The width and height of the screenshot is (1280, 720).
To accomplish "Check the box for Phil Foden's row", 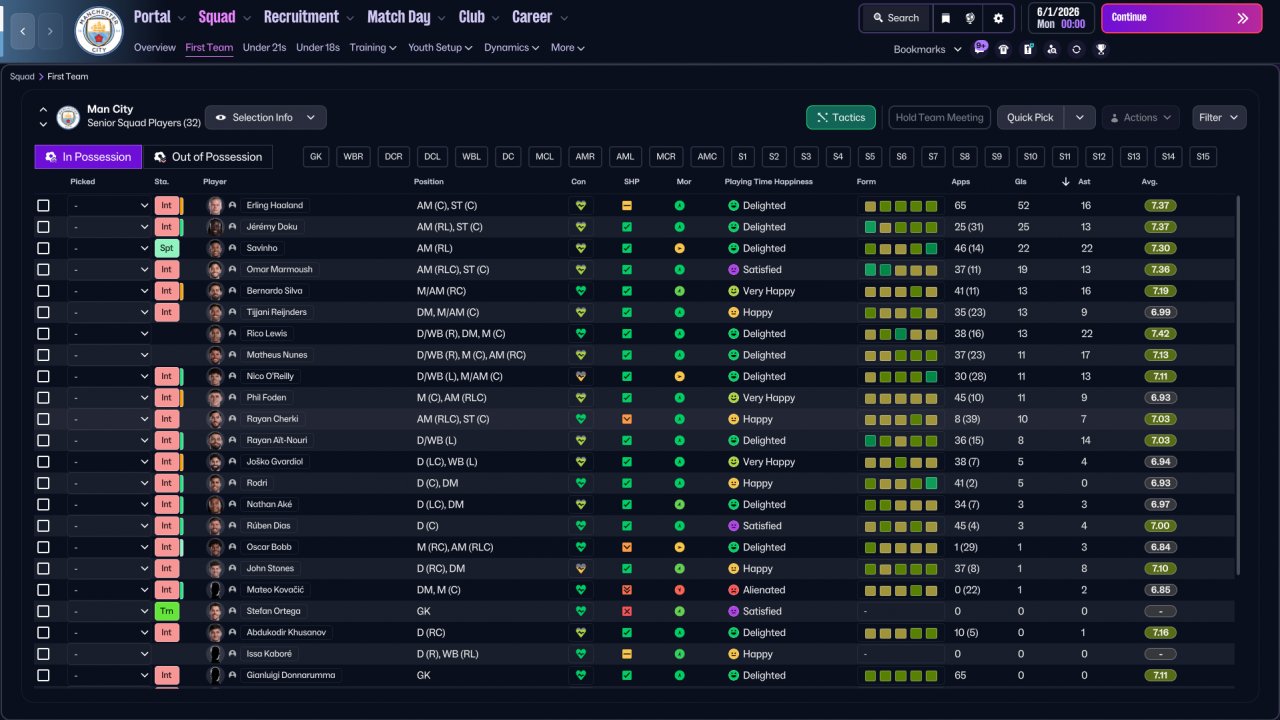I will point(43,398).
